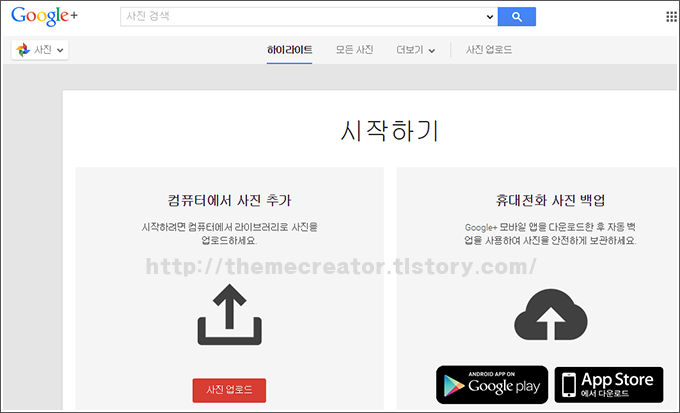Screen dimensions: 680x413
Task: Click the text starting with Google+ 모바일 앱을
Action: pos(550,233)
